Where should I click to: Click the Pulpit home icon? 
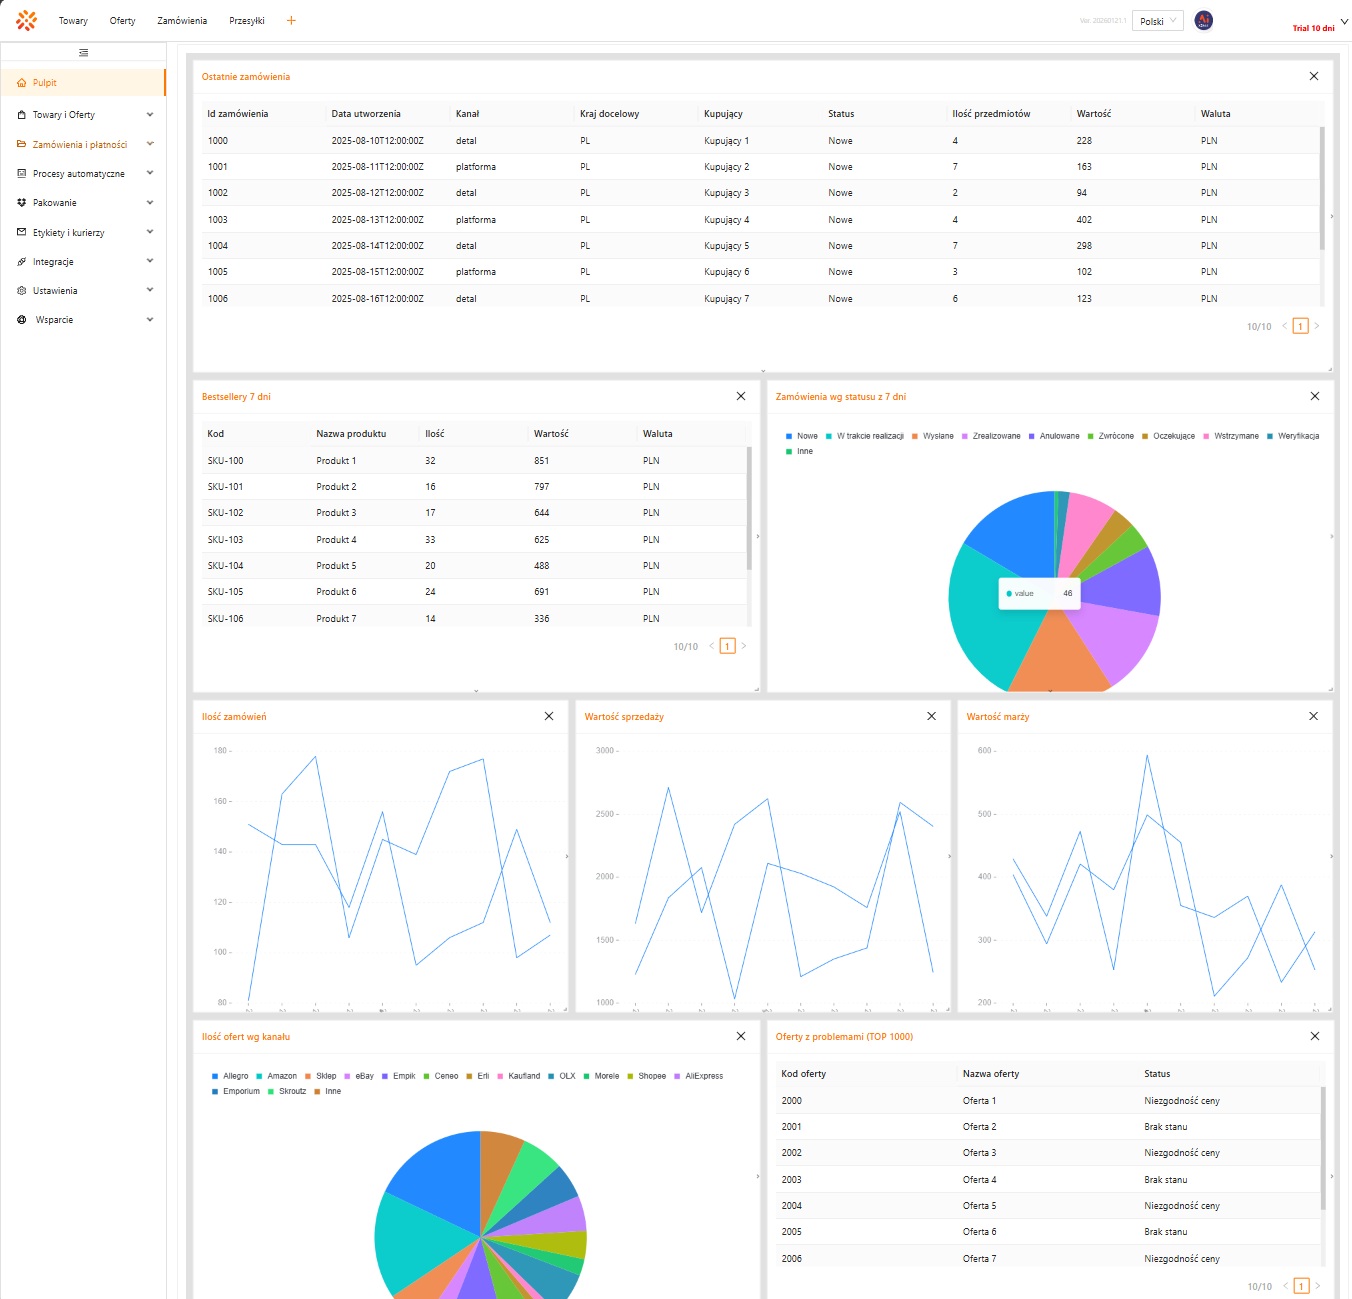point(22,83)
